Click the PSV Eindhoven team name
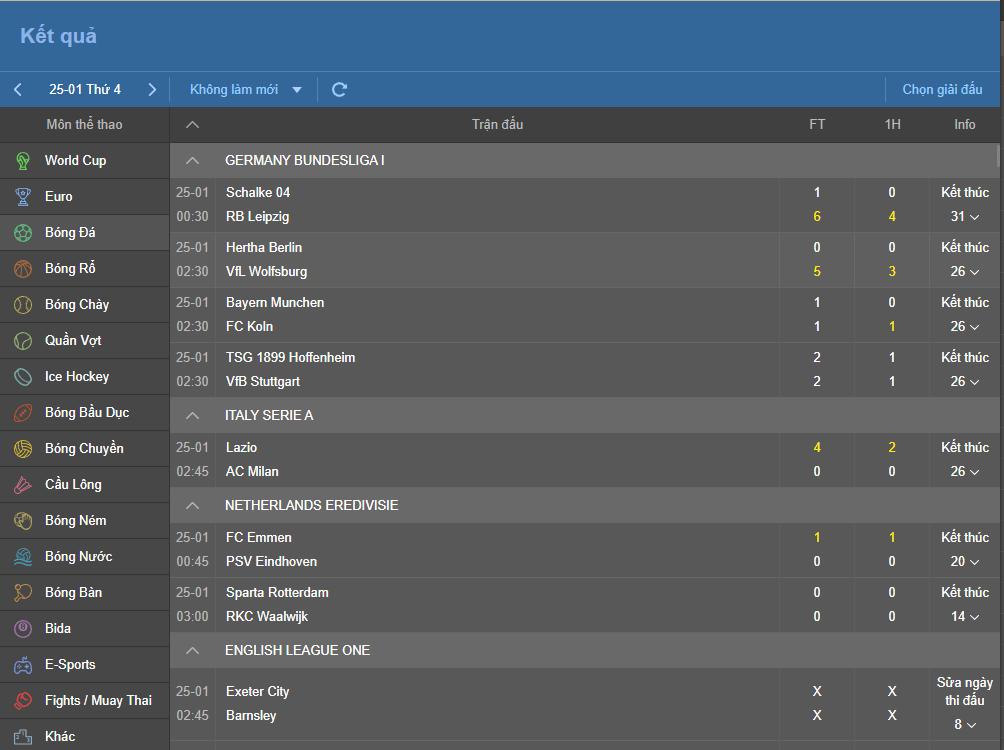 tap(271, 562)
